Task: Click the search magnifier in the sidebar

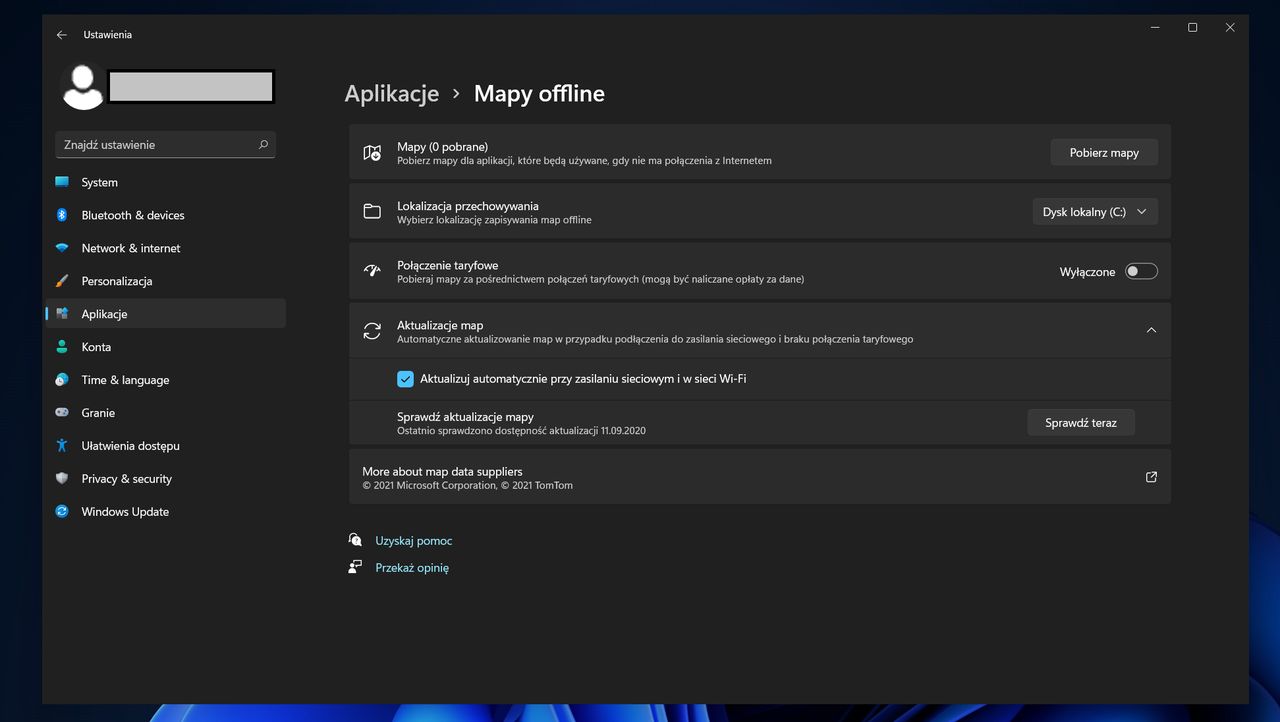Action: point(263,144)
